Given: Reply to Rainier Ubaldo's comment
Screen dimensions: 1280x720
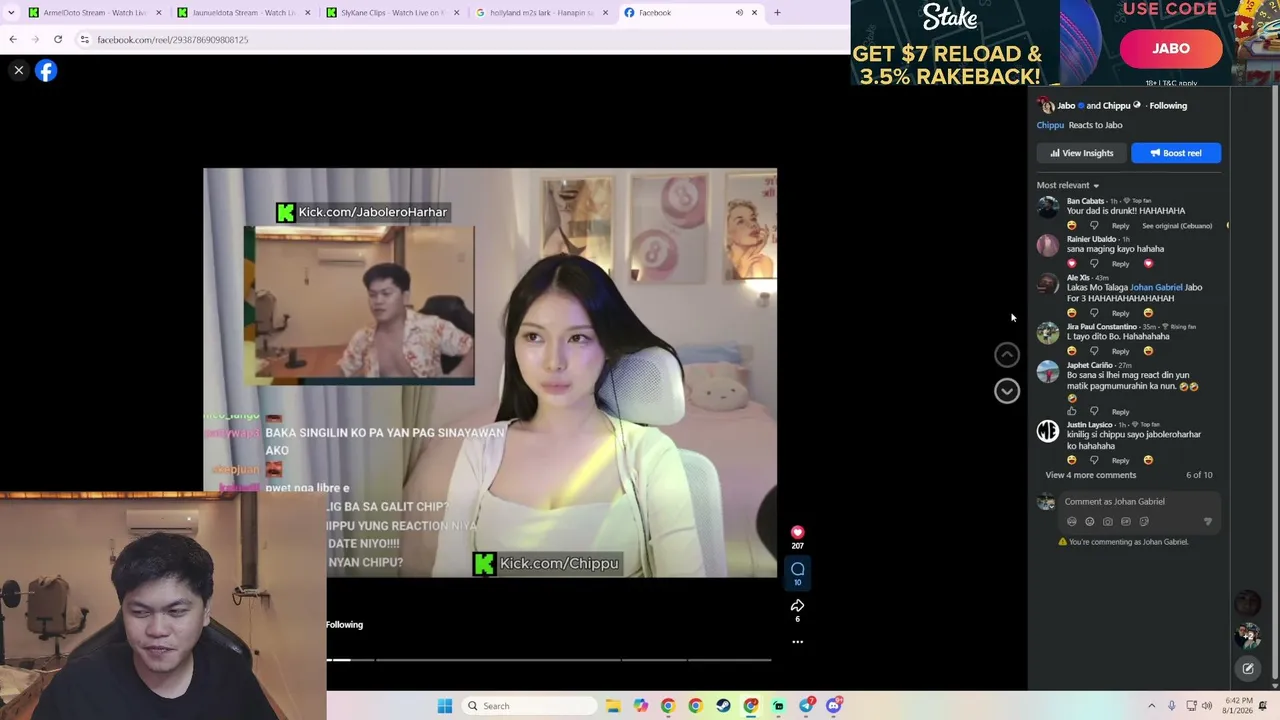Looking at the screenshot, I should point(1120,264).
